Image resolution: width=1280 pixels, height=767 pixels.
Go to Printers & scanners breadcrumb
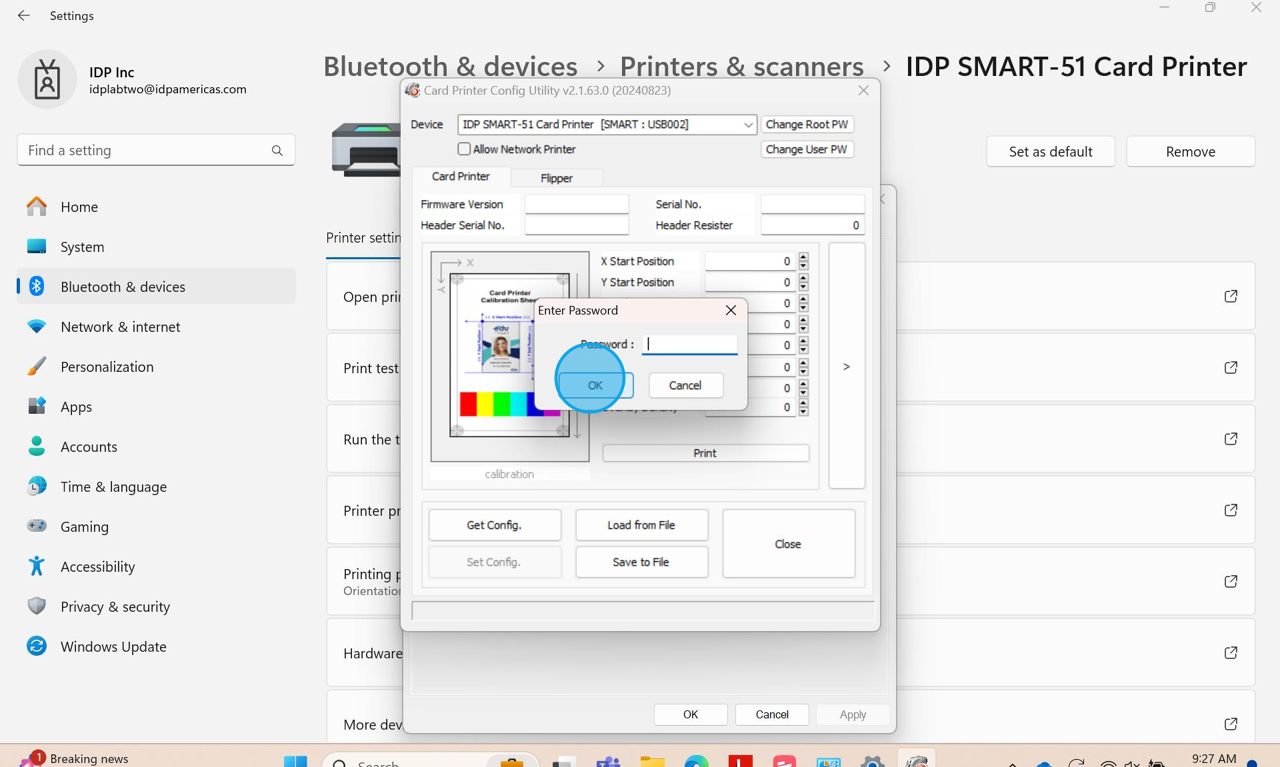742,66
